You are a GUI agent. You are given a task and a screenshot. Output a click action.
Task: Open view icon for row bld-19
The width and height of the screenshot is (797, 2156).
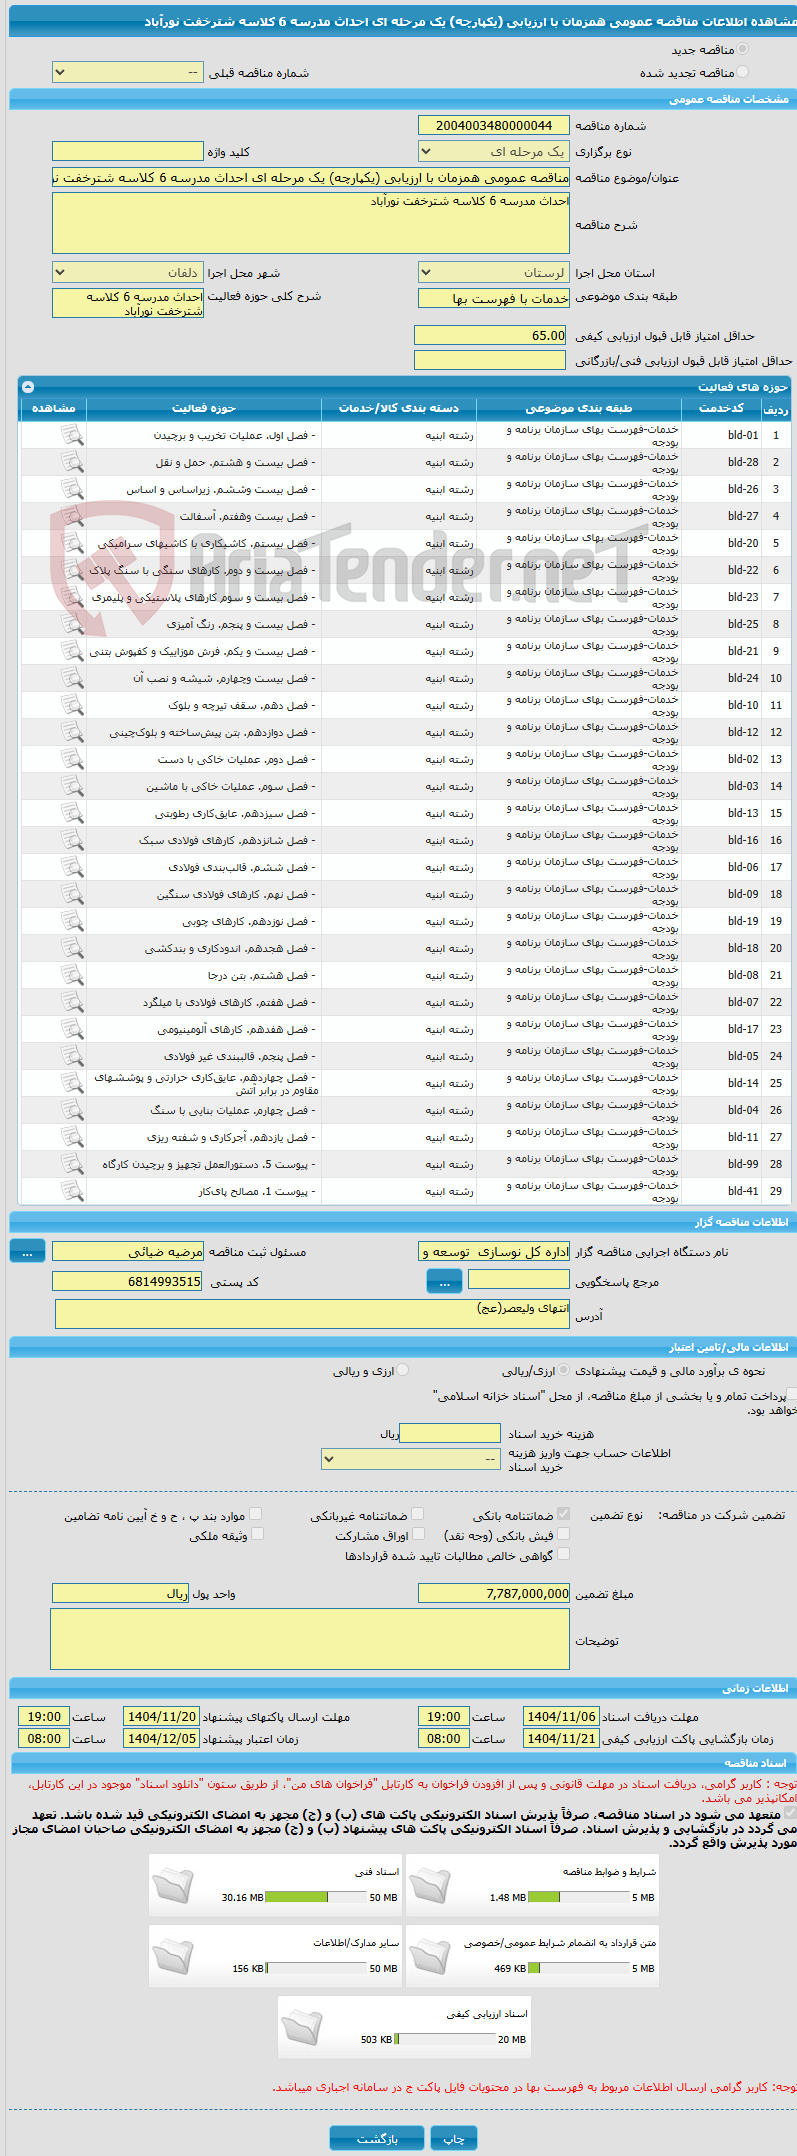tap(71, 921)
